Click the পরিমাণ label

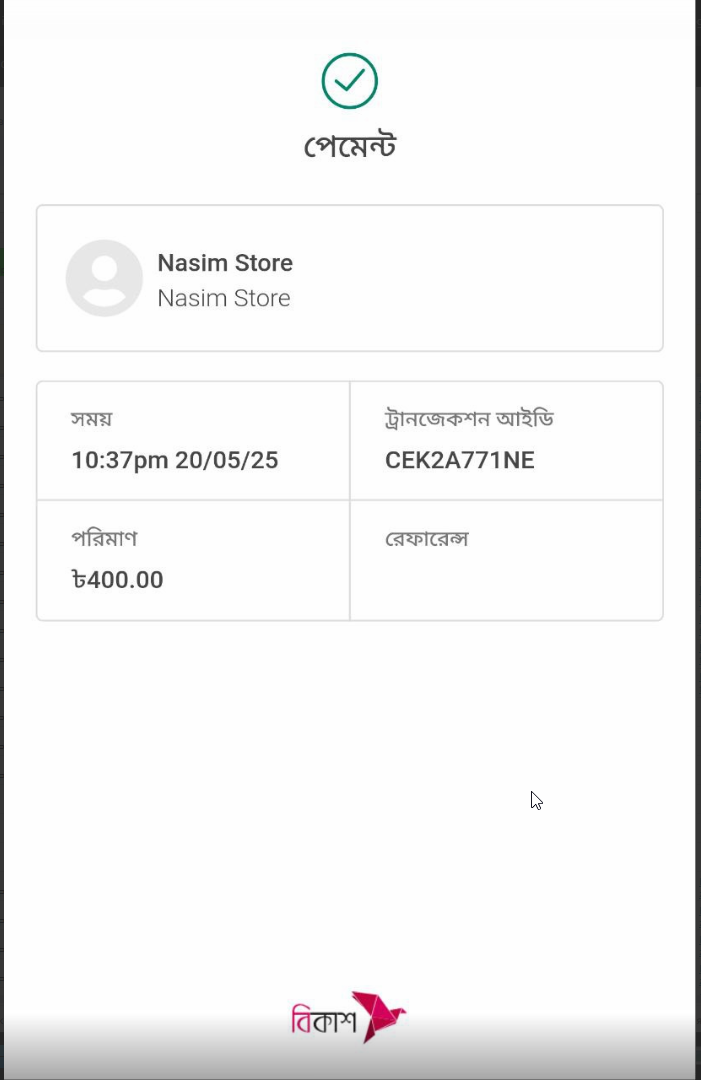(x=105, y=538)
